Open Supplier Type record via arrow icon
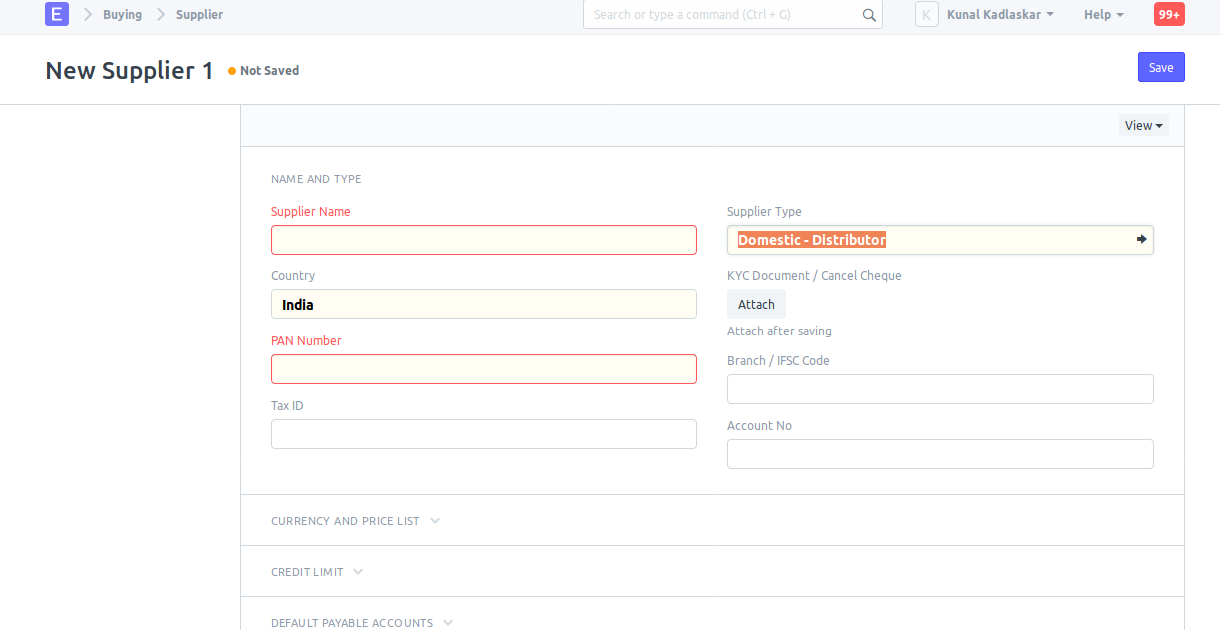The image size is (1220, 630). tap(1140, 240)
